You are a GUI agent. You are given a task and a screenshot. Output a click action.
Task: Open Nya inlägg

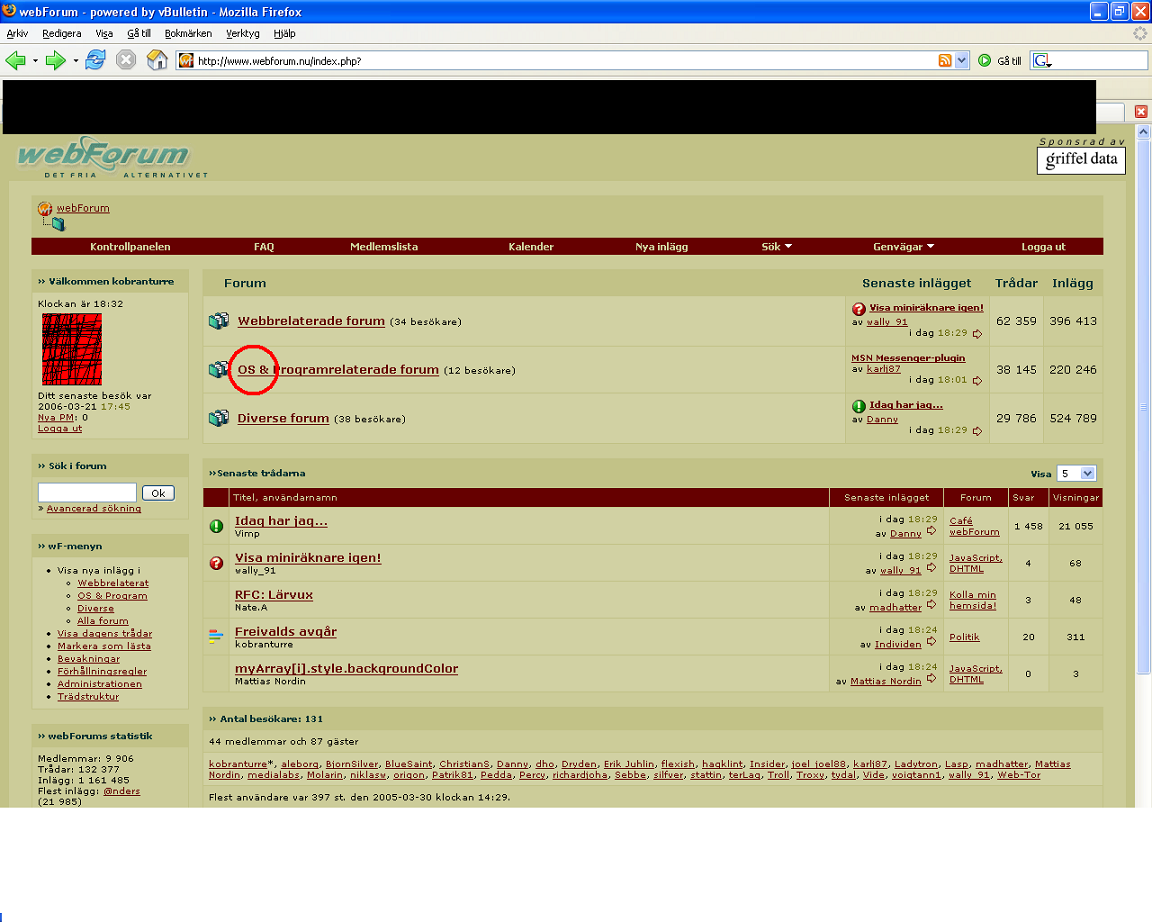click(x=661, y=247)
